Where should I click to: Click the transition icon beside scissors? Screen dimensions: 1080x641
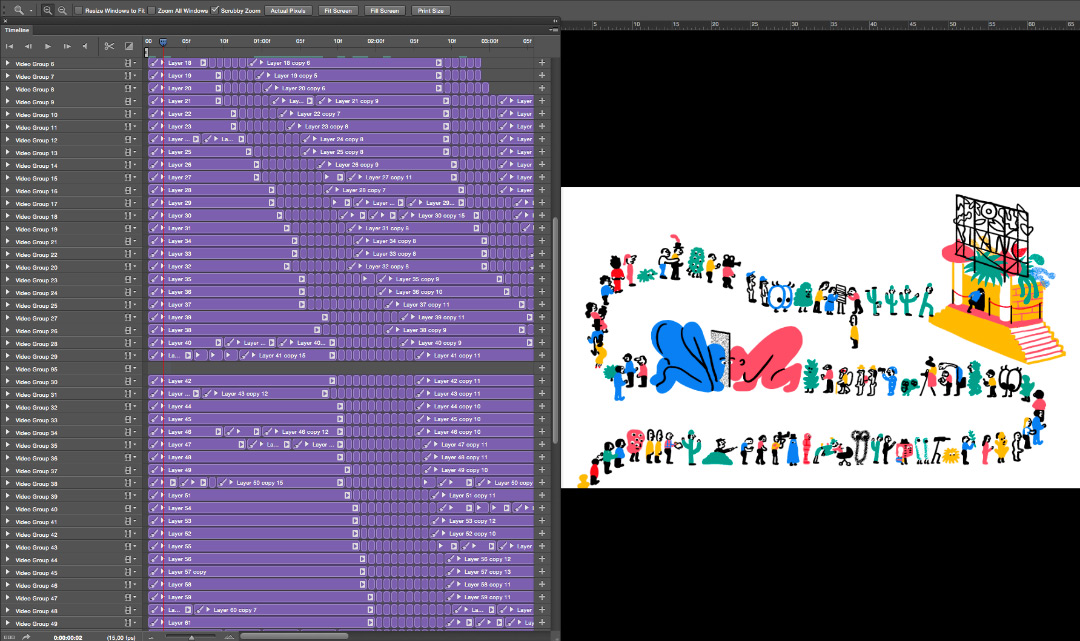coord(129,46)
